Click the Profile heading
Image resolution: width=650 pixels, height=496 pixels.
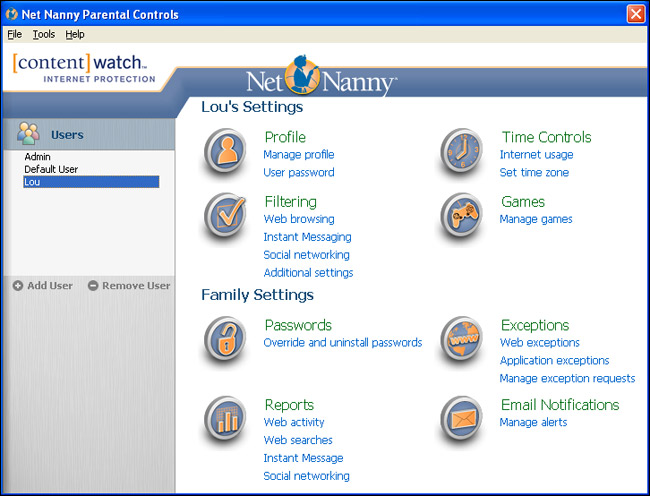coord(285,137)
